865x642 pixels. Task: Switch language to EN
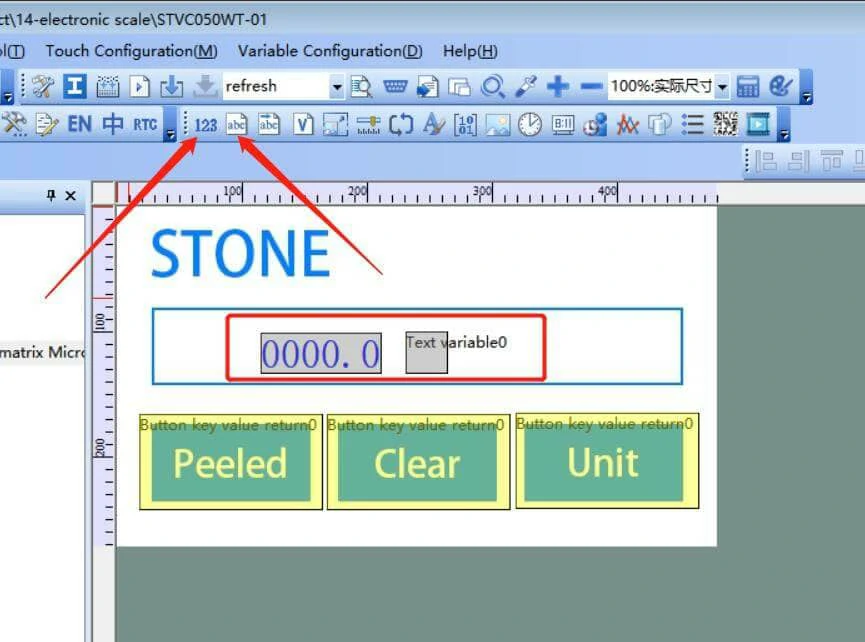point(79,125)
